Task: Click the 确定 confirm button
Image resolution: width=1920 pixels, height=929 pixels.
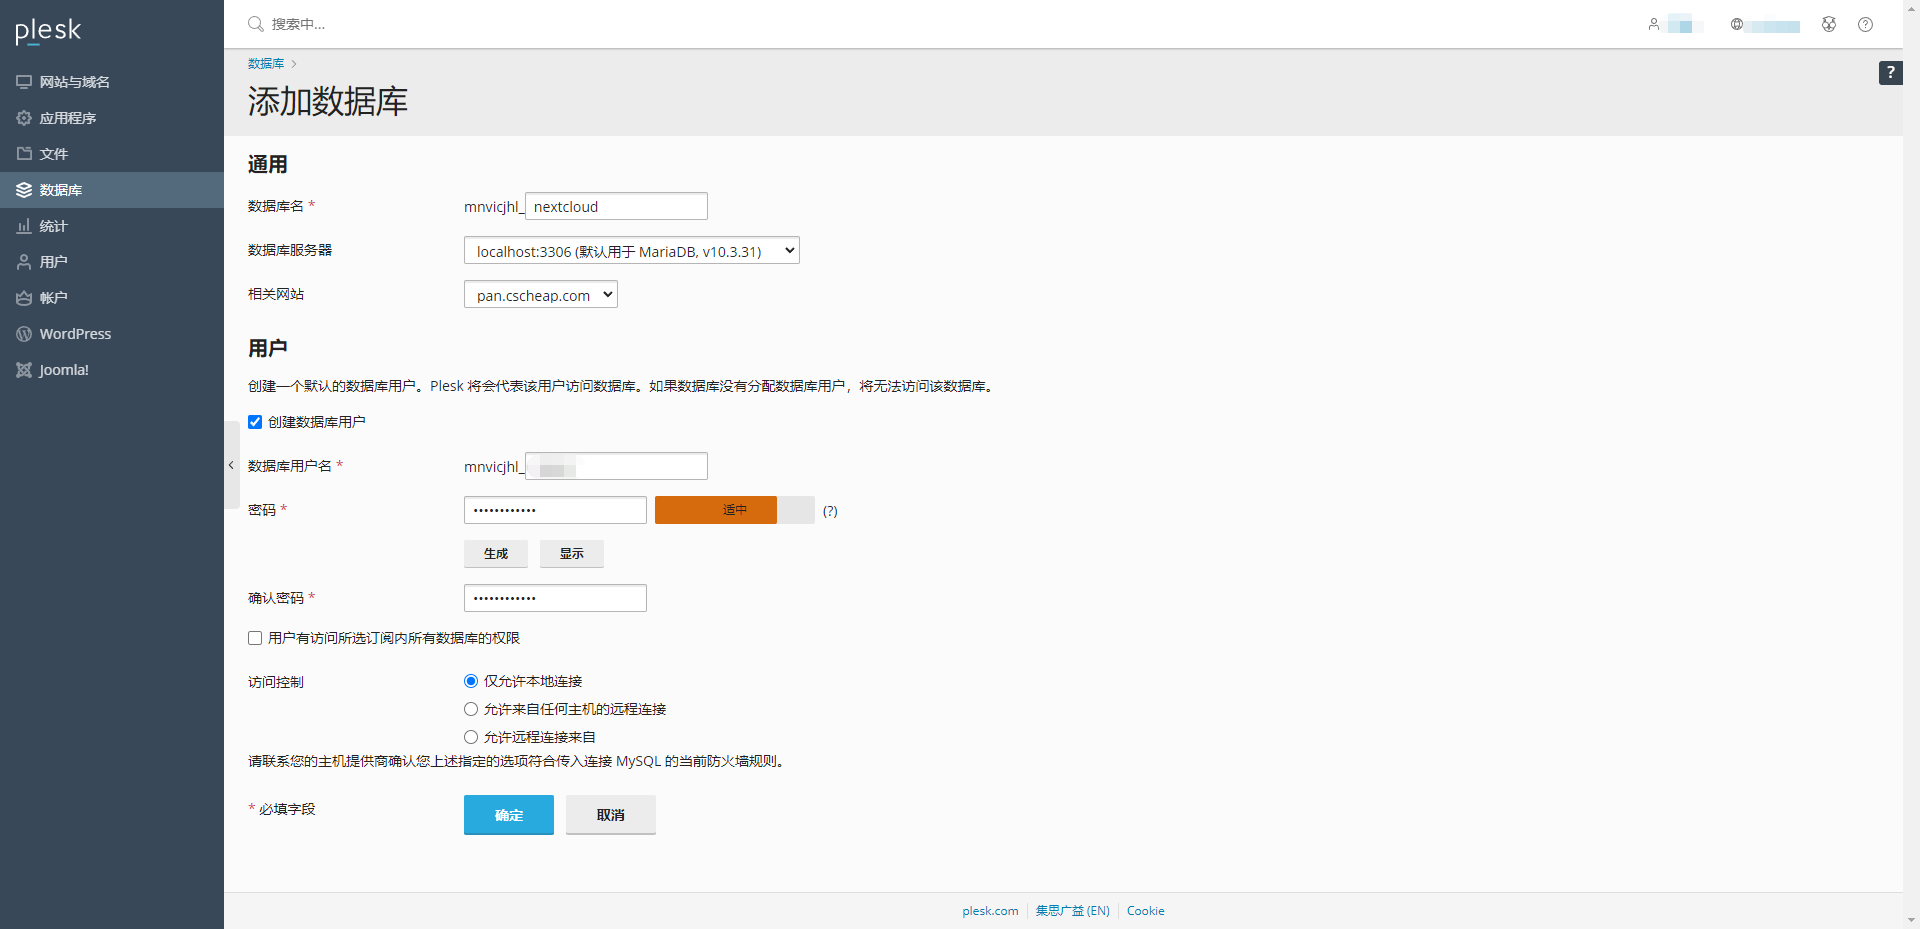Action: click(509, 815)
